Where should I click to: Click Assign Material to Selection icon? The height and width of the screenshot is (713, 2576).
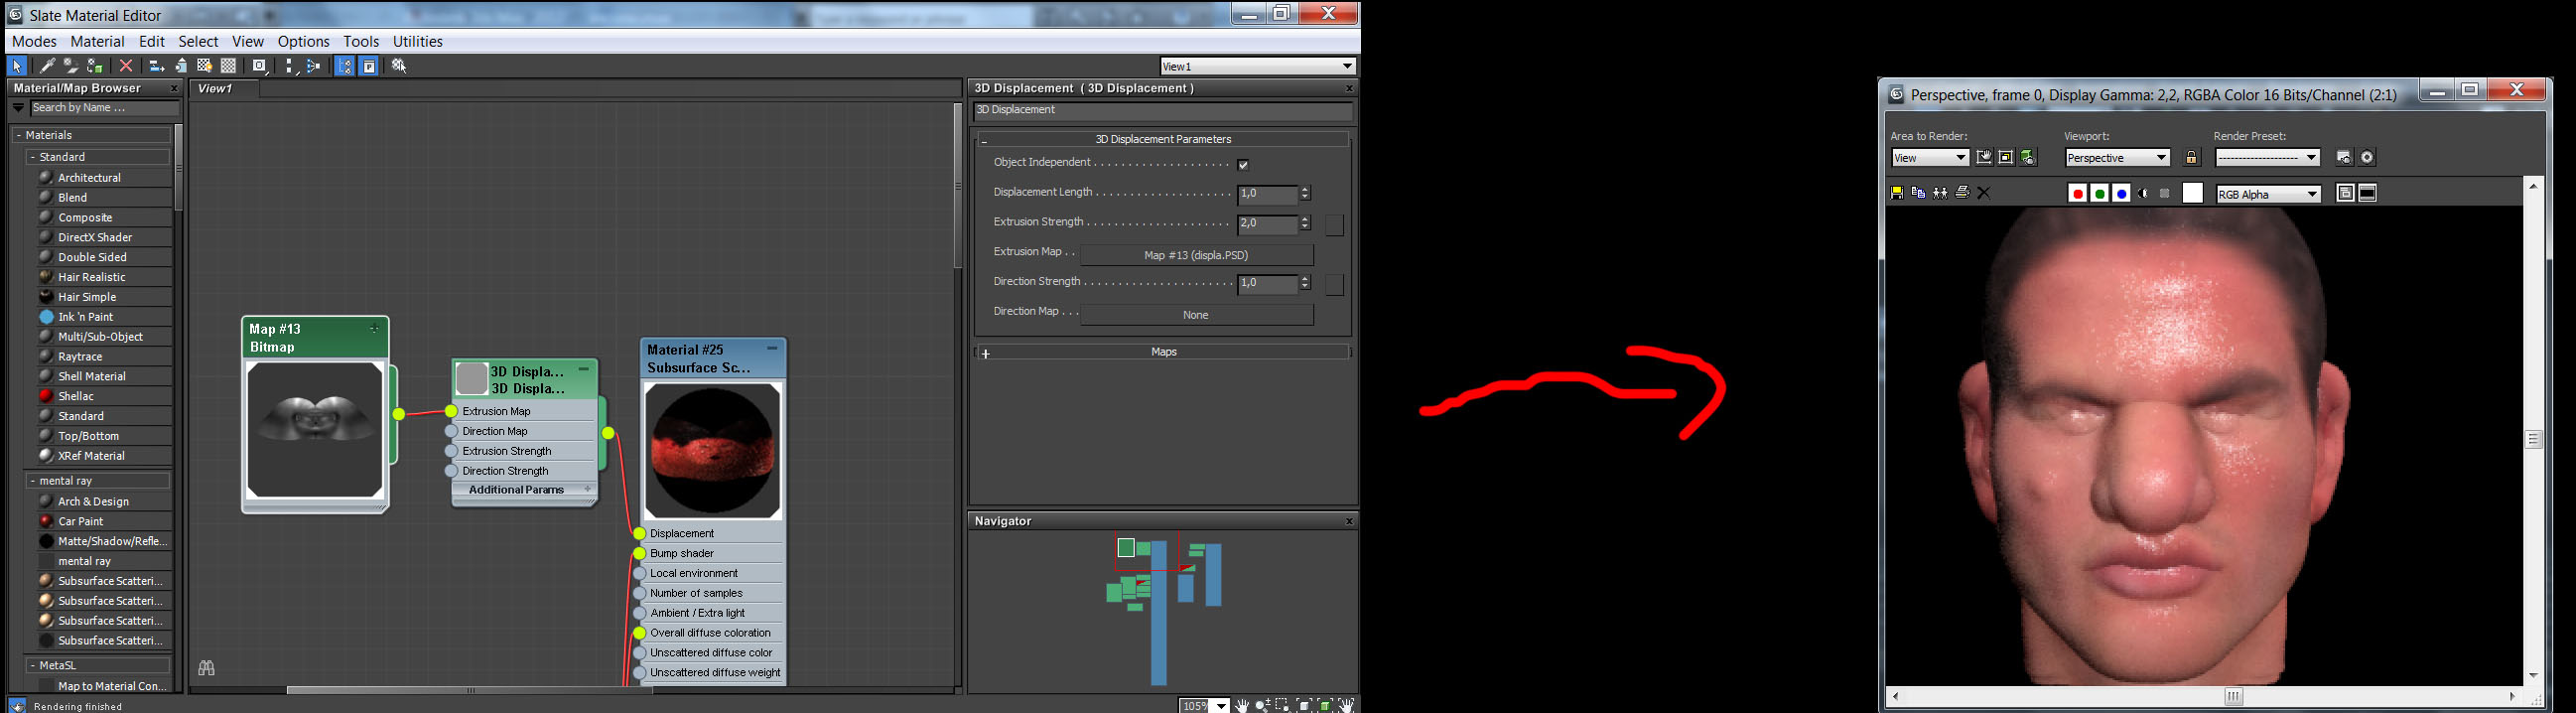point(95,66)
